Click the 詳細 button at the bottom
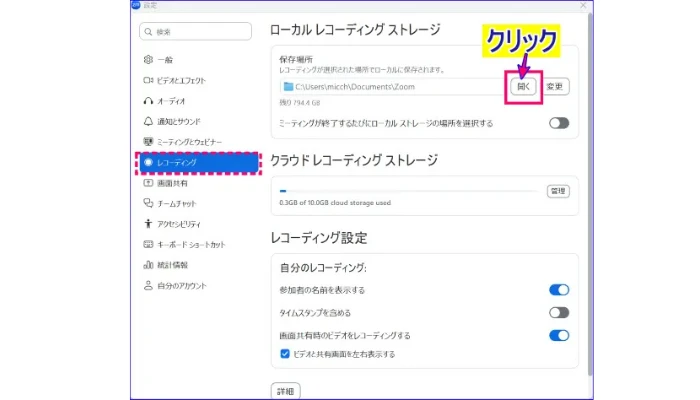700x400 pixels. [286, 391]
